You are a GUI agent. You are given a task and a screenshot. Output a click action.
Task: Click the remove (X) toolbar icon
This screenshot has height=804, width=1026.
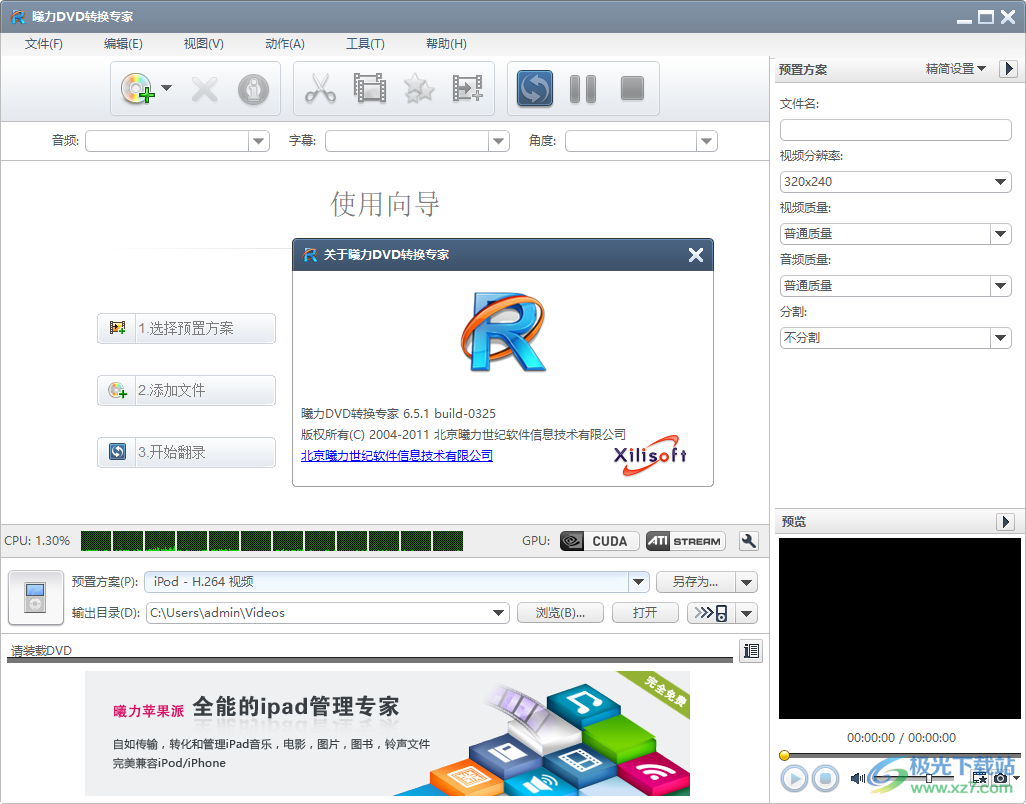tap(205, 89)
